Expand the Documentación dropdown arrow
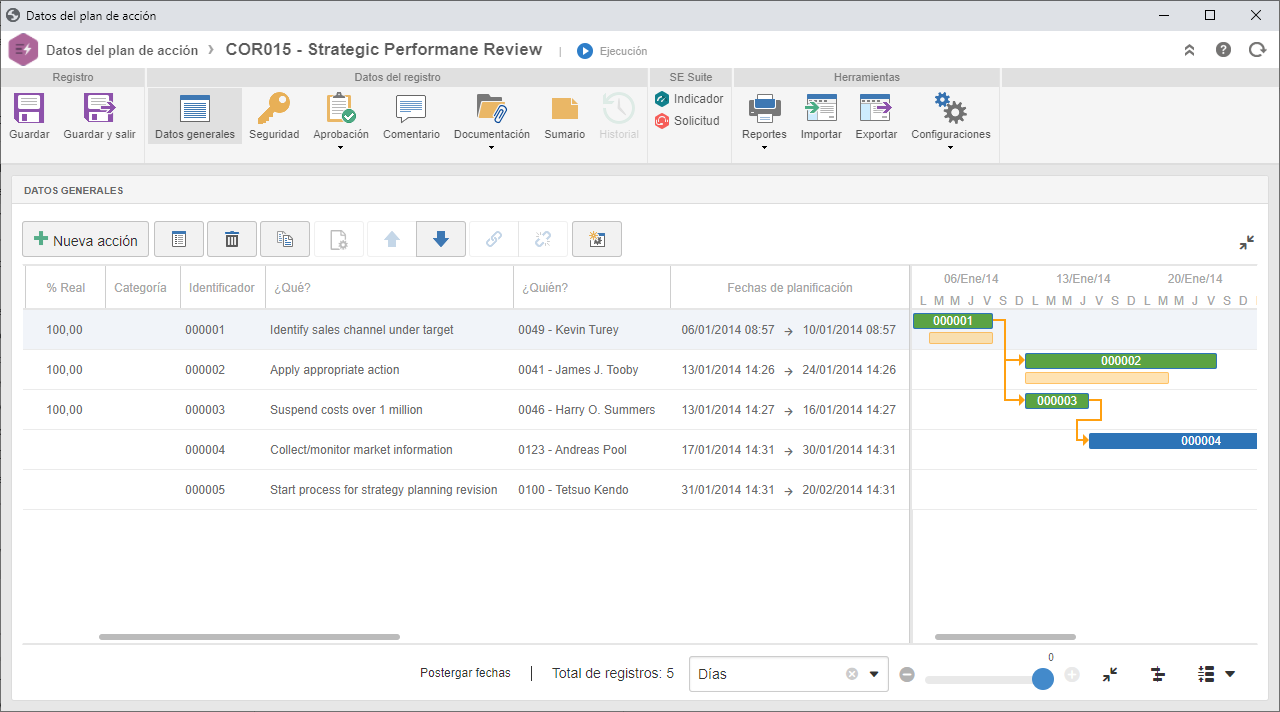The height and width of the screenshot is (712, 1280). point(492,148)
